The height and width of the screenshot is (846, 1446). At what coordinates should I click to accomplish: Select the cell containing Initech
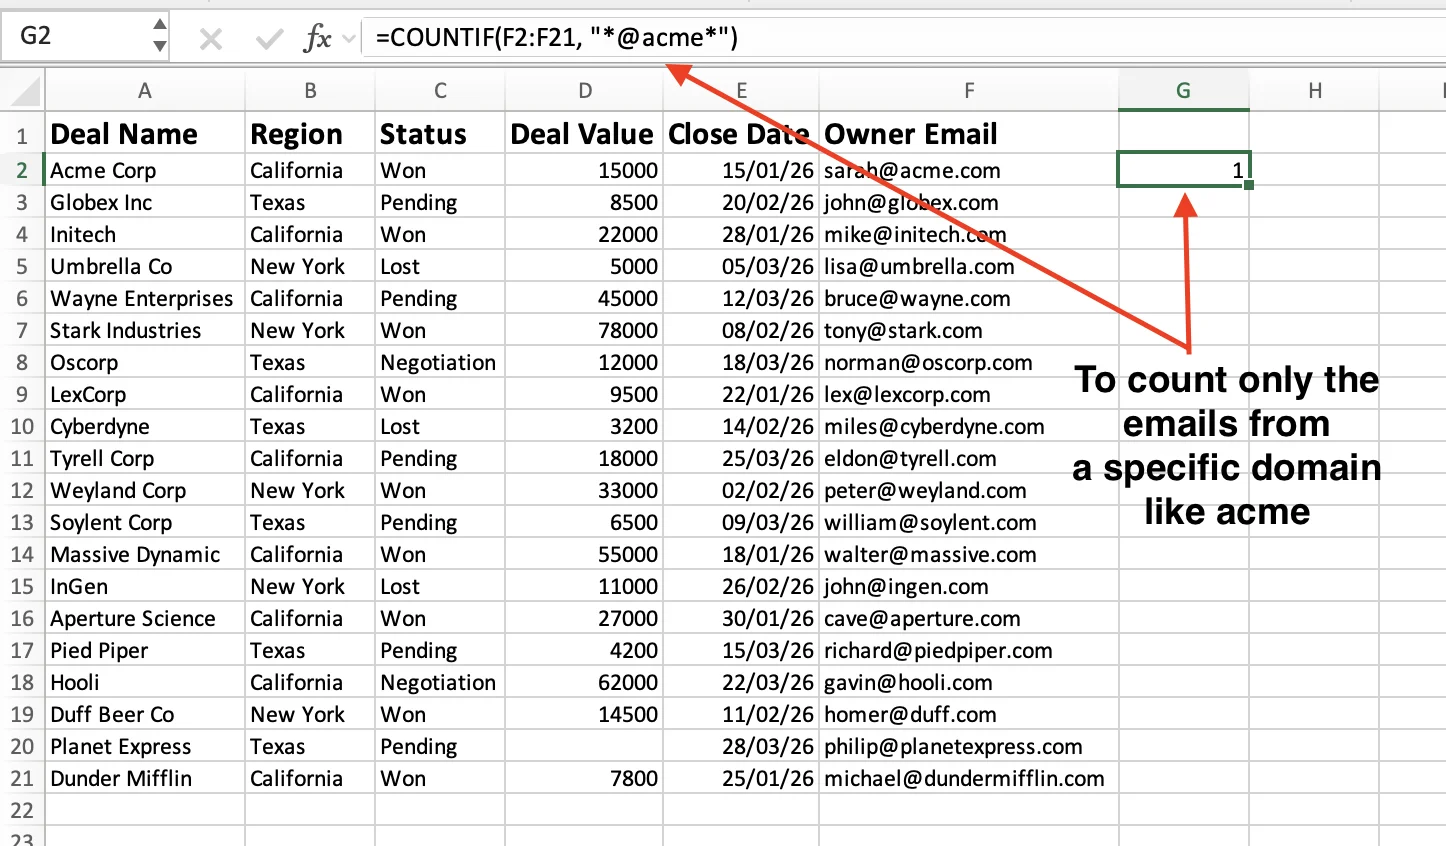click(145, 235)
